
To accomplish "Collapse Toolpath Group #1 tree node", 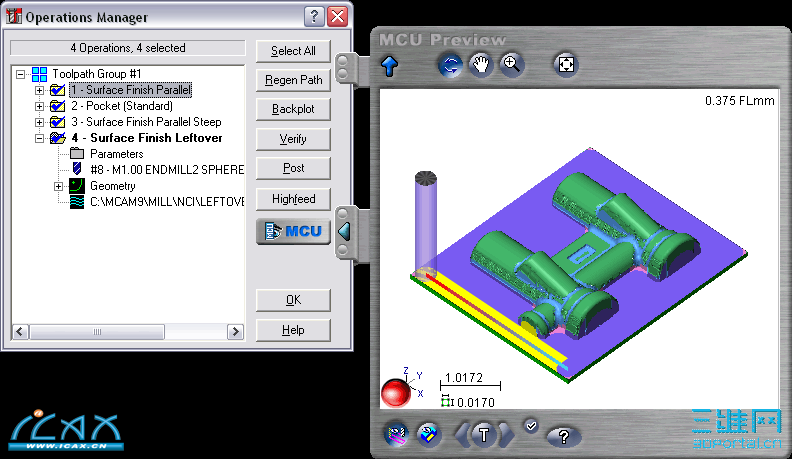I will click(x=20, y=74).
